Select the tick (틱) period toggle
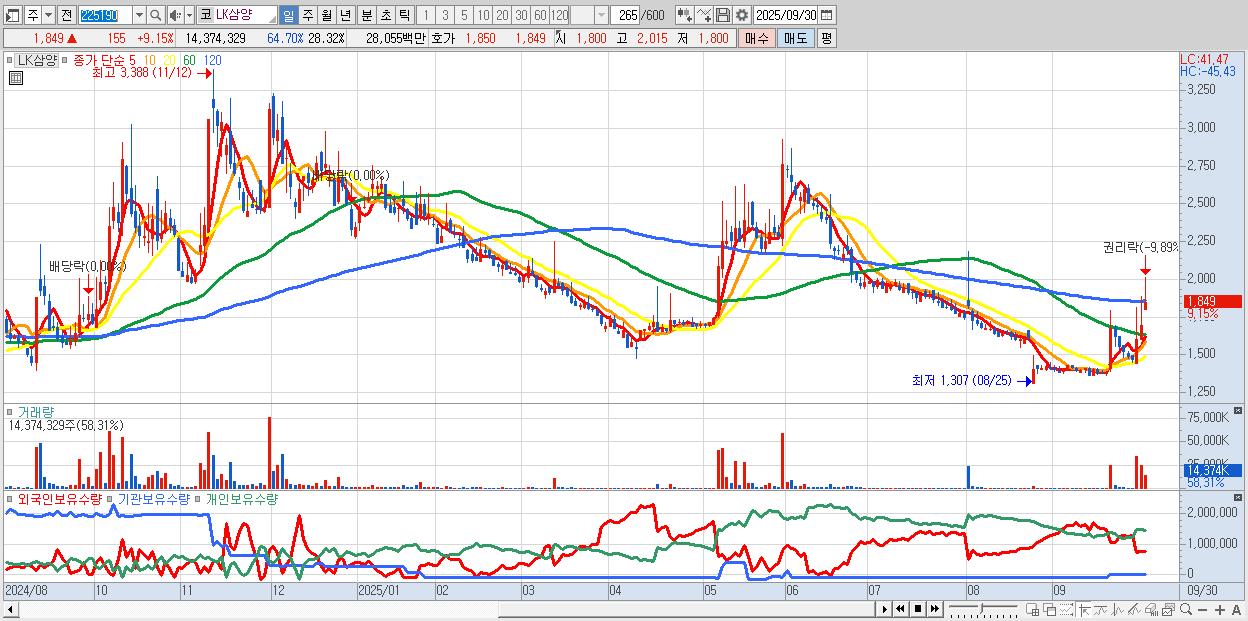Viewport: 1248px width, 621px height. click(x=404, y=15)
